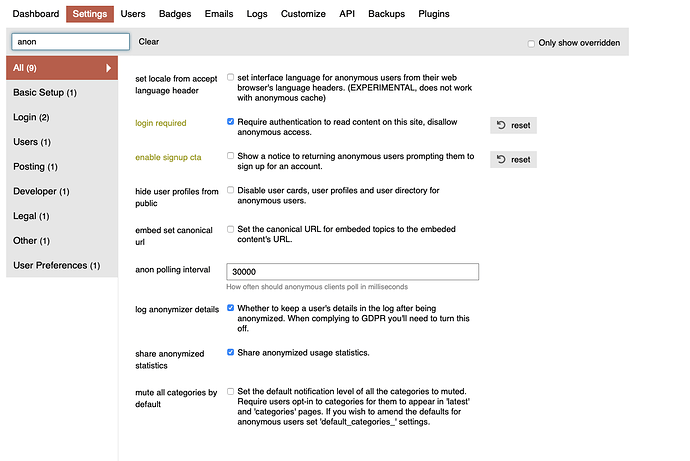Reset the 'enable signup cta' setting

(514, 160)
